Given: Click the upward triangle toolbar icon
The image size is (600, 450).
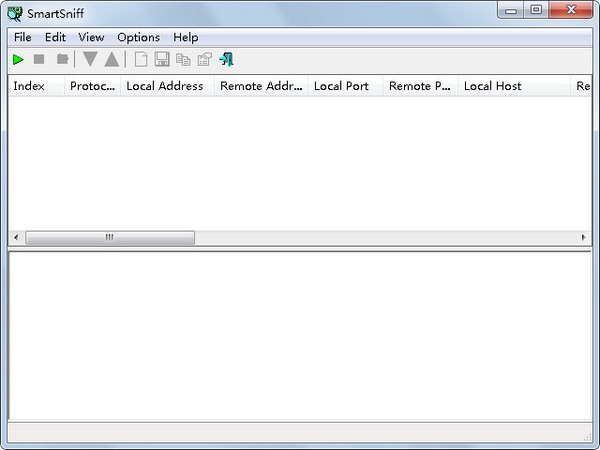Looking at the screenshot, I should click(x=112, y=59).
